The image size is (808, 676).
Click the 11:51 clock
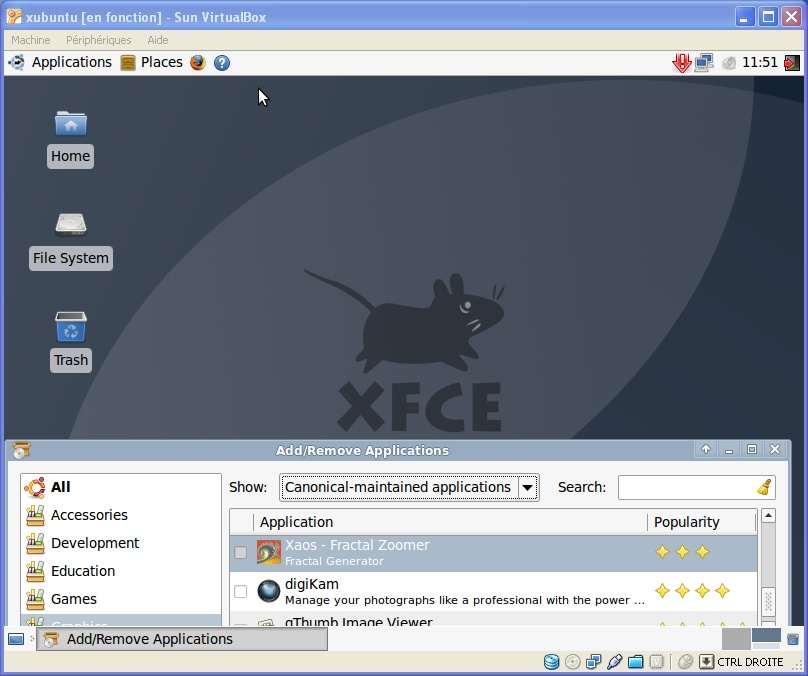[760, 62]
